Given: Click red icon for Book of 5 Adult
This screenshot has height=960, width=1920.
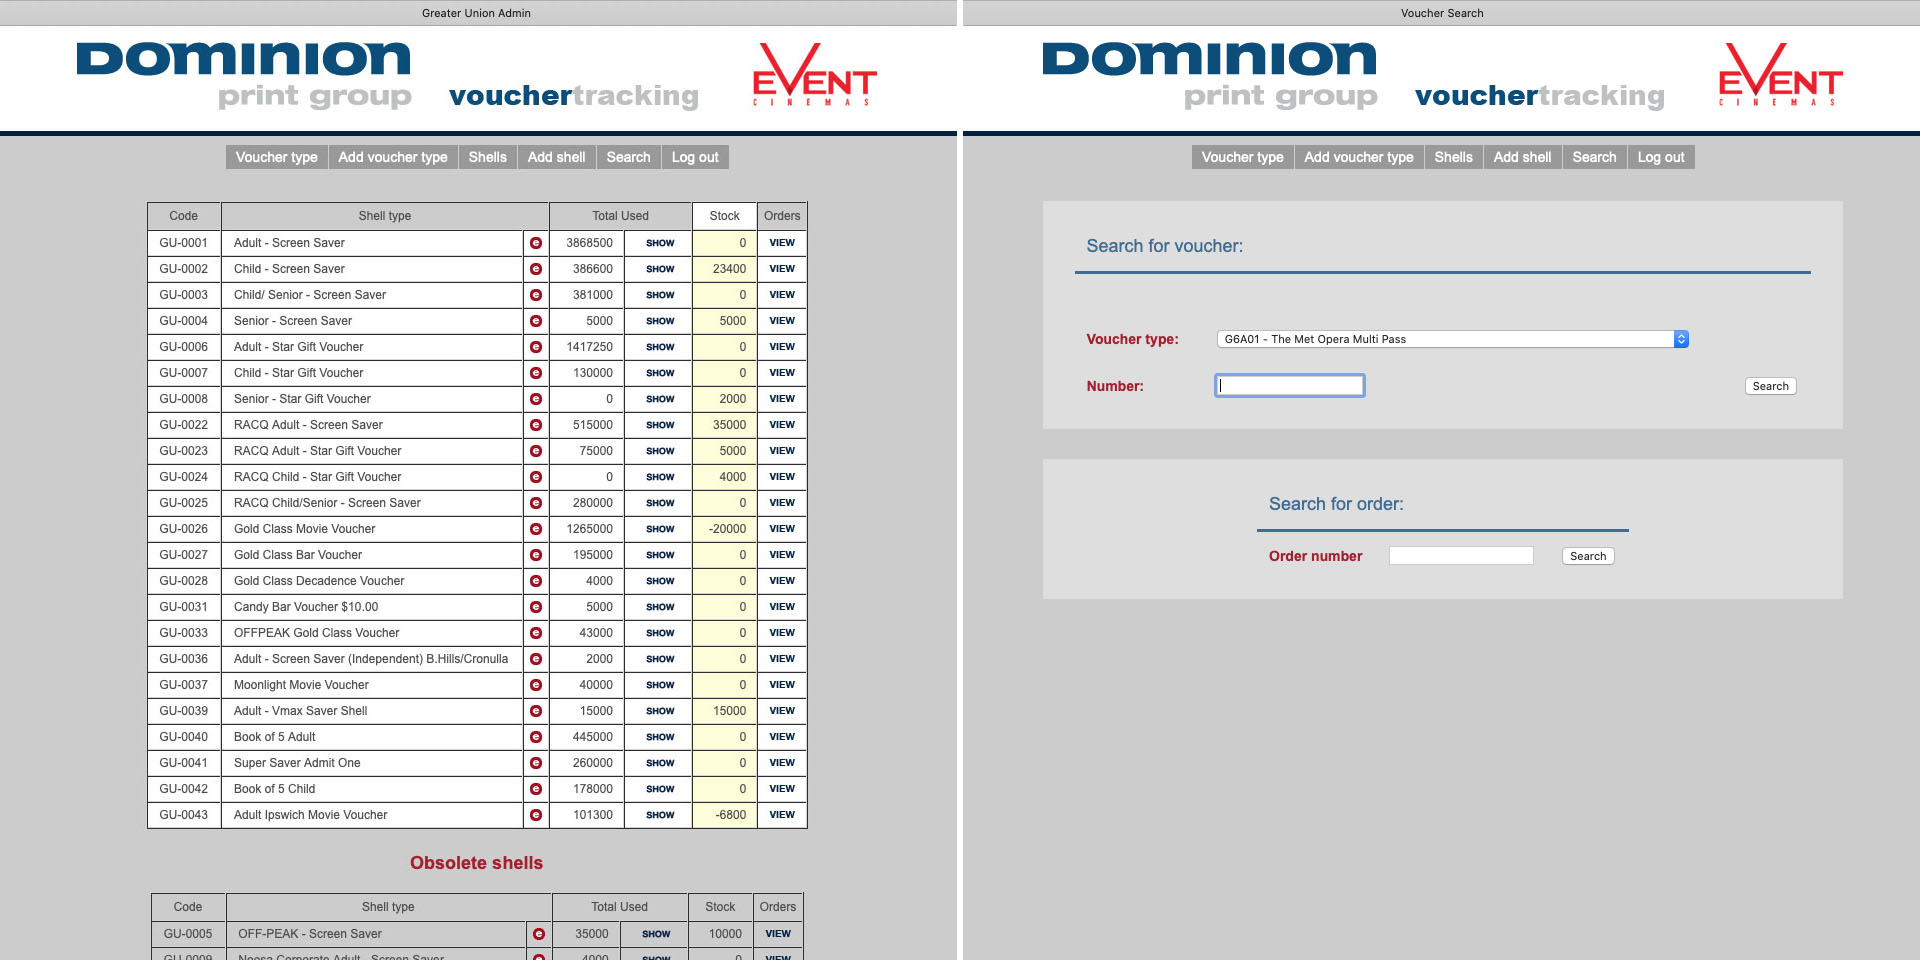Looking at the screenshot, I should tap(536, 737).
